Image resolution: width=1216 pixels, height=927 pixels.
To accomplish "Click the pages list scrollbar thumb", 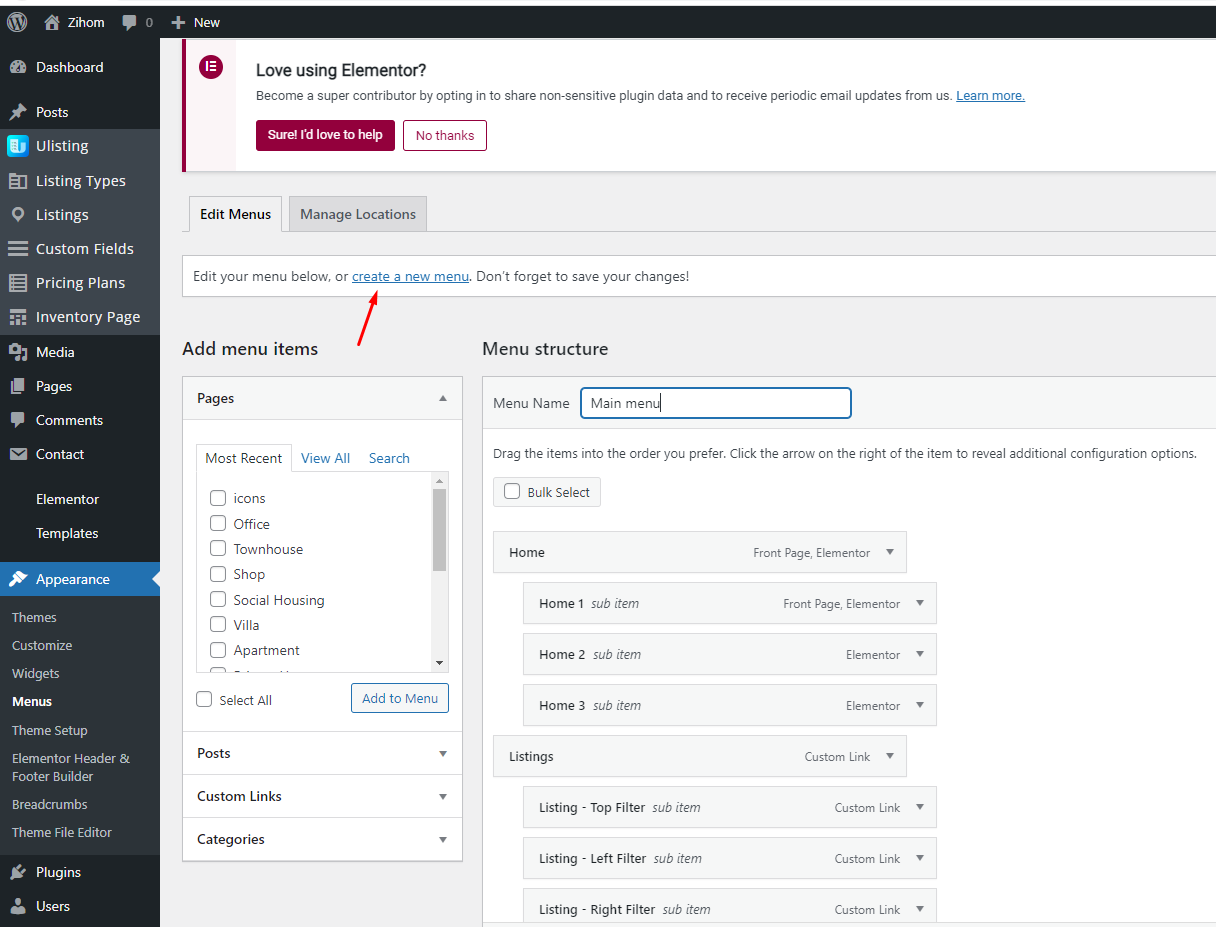I will pos(439,529).
